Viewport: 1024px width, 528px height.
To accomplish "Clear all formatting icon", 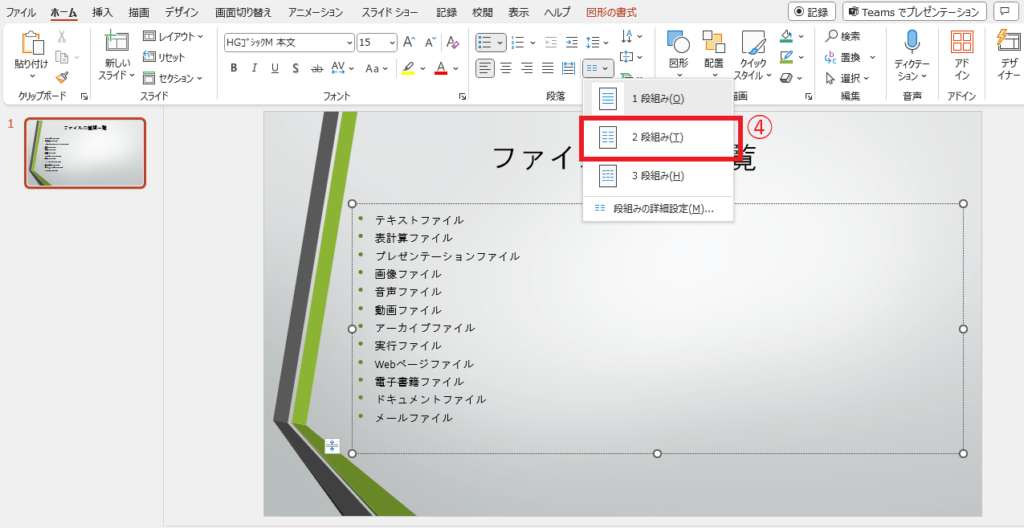I will point(453,42).
